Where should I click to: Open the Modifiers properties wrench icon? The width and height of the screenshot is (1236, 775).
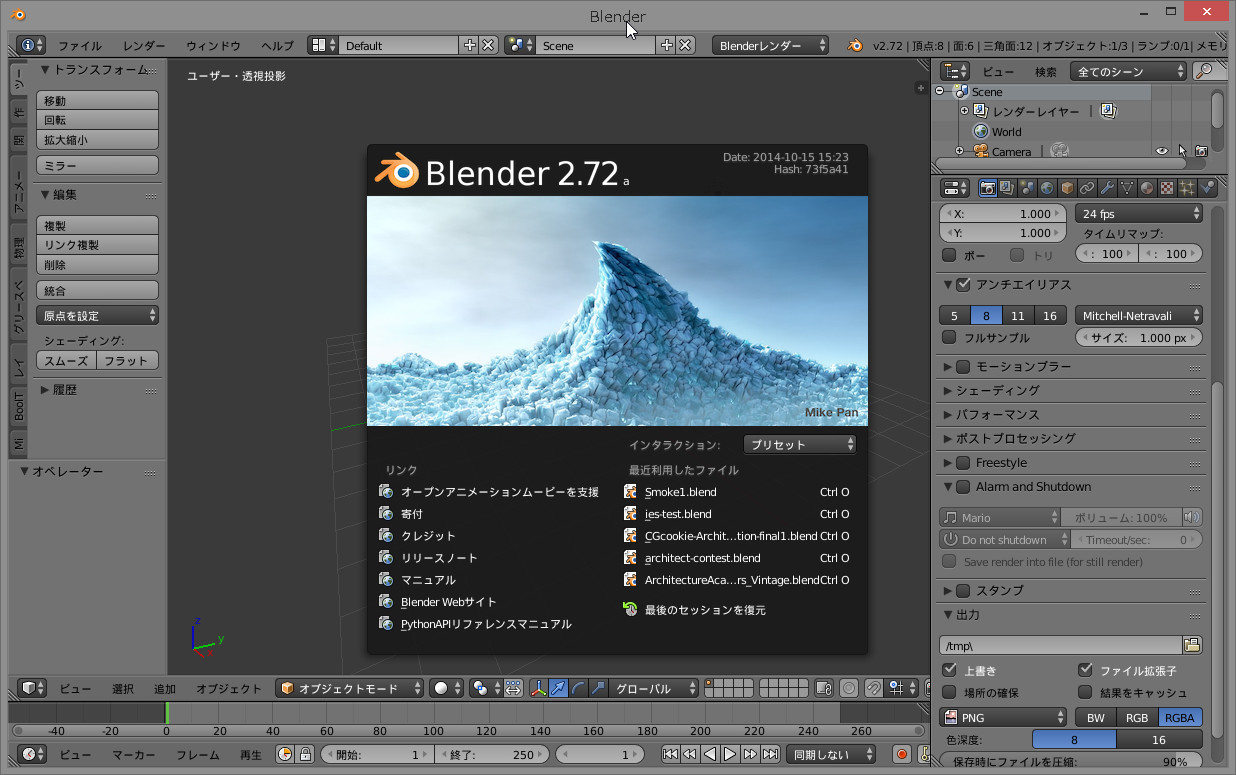pos(1107,188)
